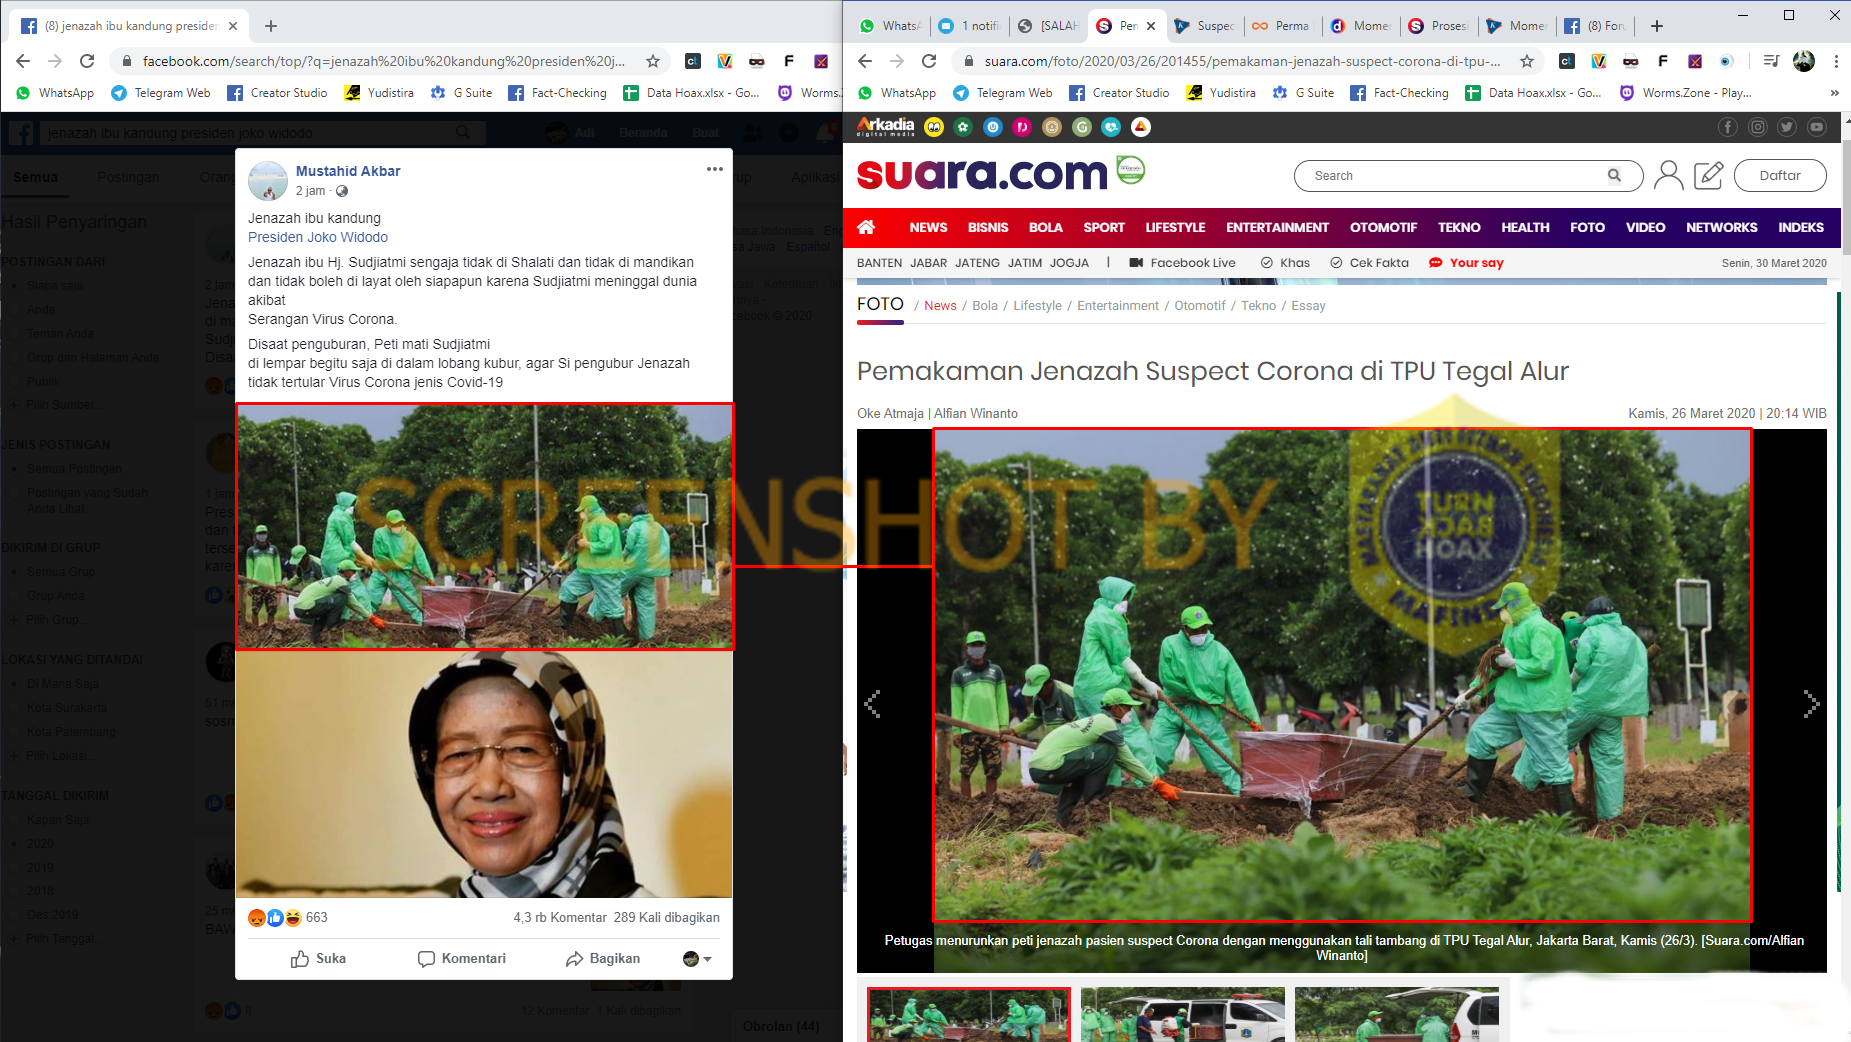This screenshot has width=1851, height=1042.
Task: Bookmark the Facebook page with star icon
Action: pyautogui.click(x=653, y=61)
